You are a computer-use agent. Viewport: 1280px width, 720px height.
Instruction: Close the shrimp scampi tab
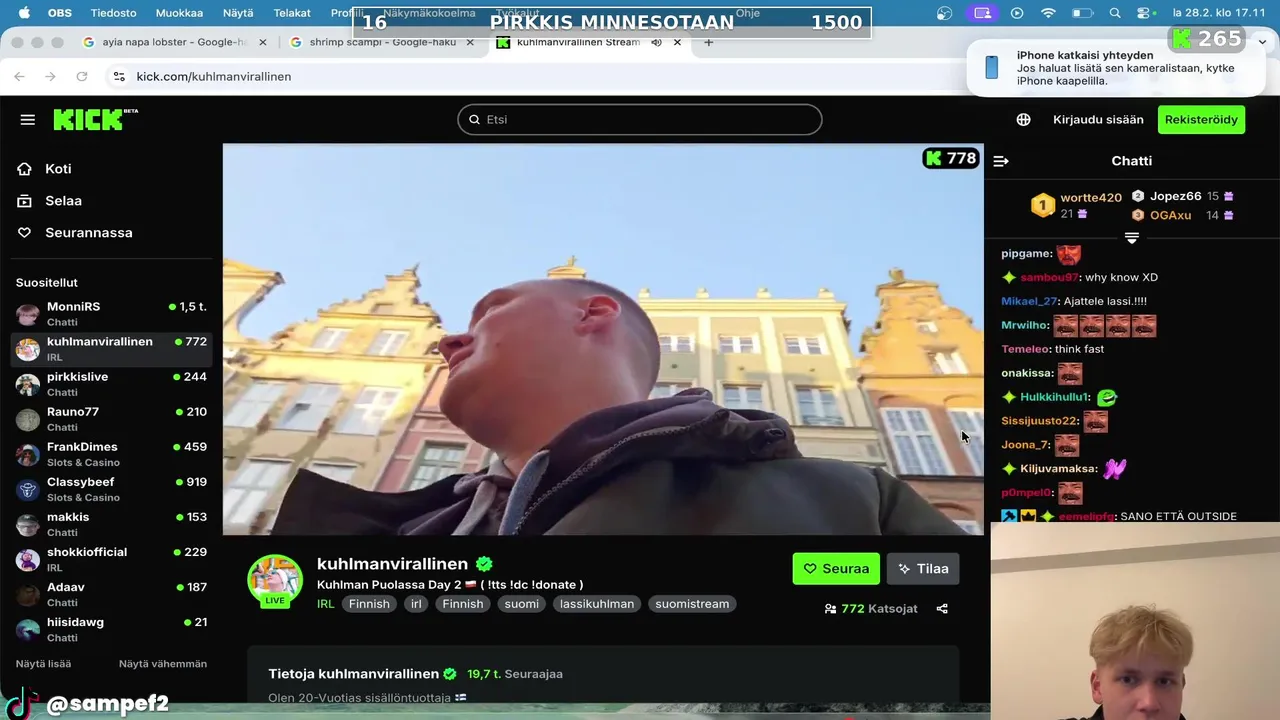[470, 42]
